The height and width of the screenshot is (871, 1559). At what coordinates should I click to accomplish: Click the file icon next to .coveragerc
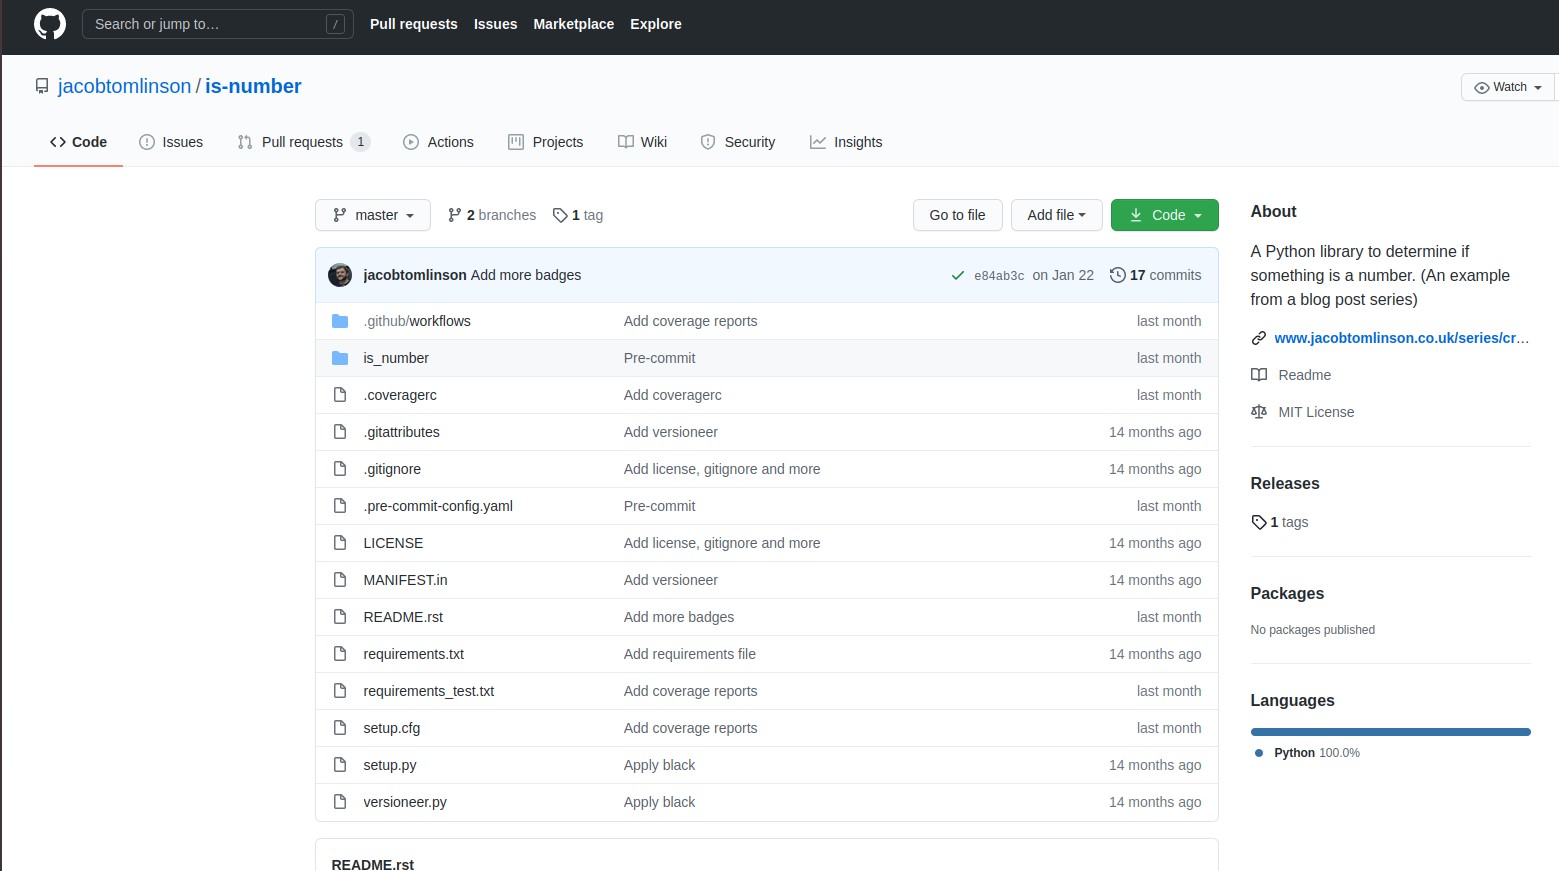(x=340, y=395)
